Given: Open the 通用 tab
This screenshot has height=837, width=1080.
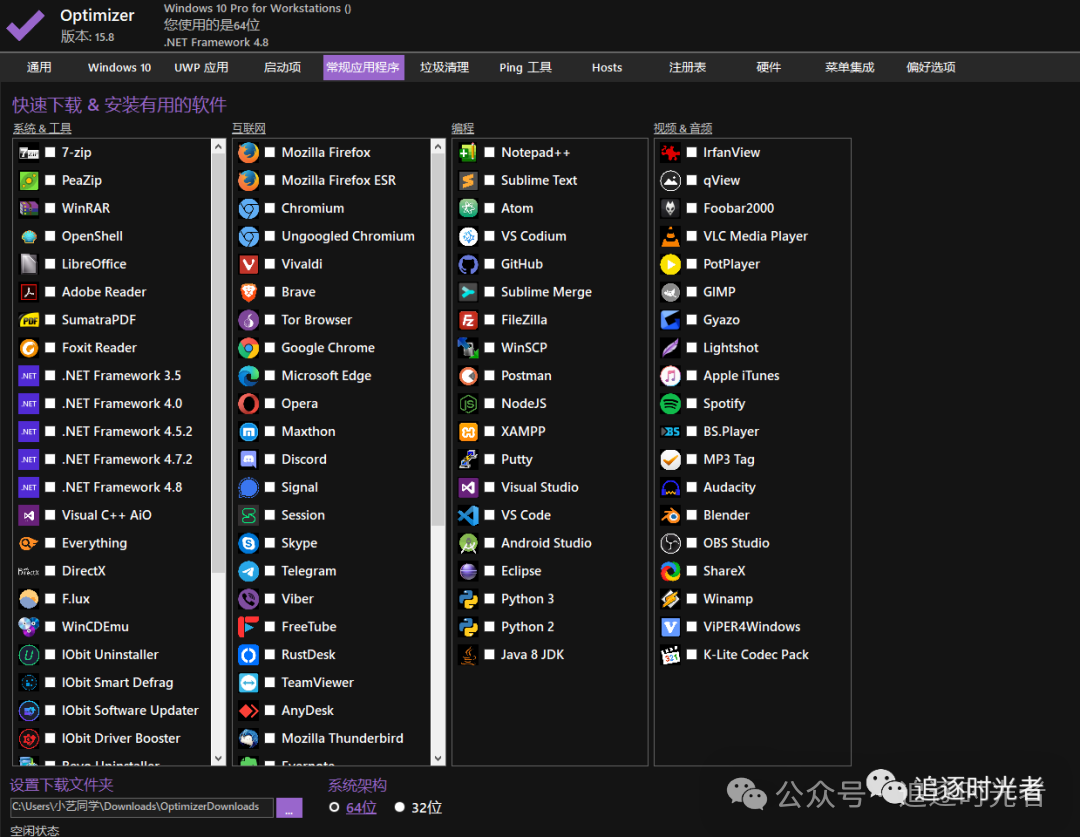Looking at the screenshot, I should (39, 68).
